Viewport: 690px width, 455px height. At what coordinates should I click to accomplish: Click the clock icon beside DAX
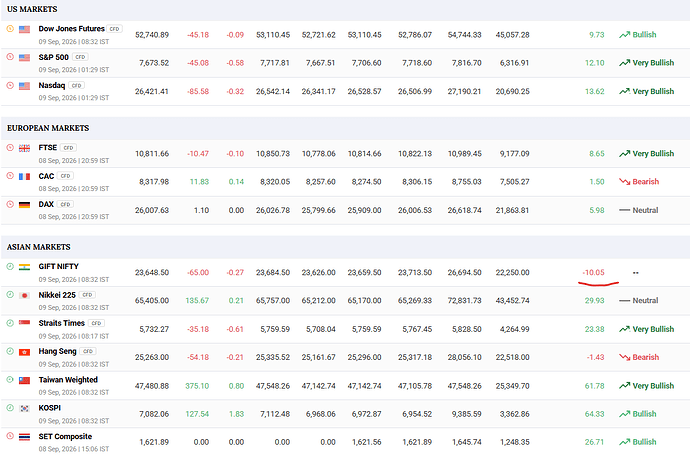point(10,204)
